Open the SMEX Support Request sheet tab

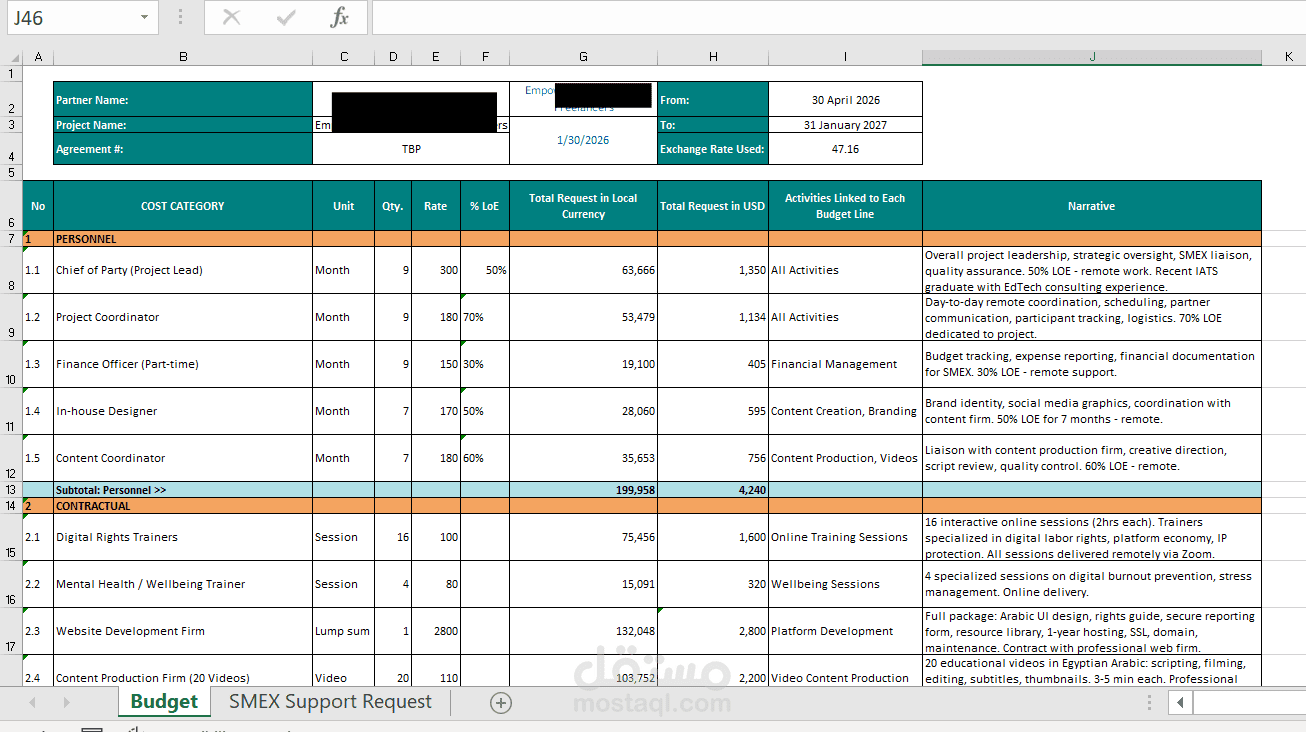click(x=330, y=702)
